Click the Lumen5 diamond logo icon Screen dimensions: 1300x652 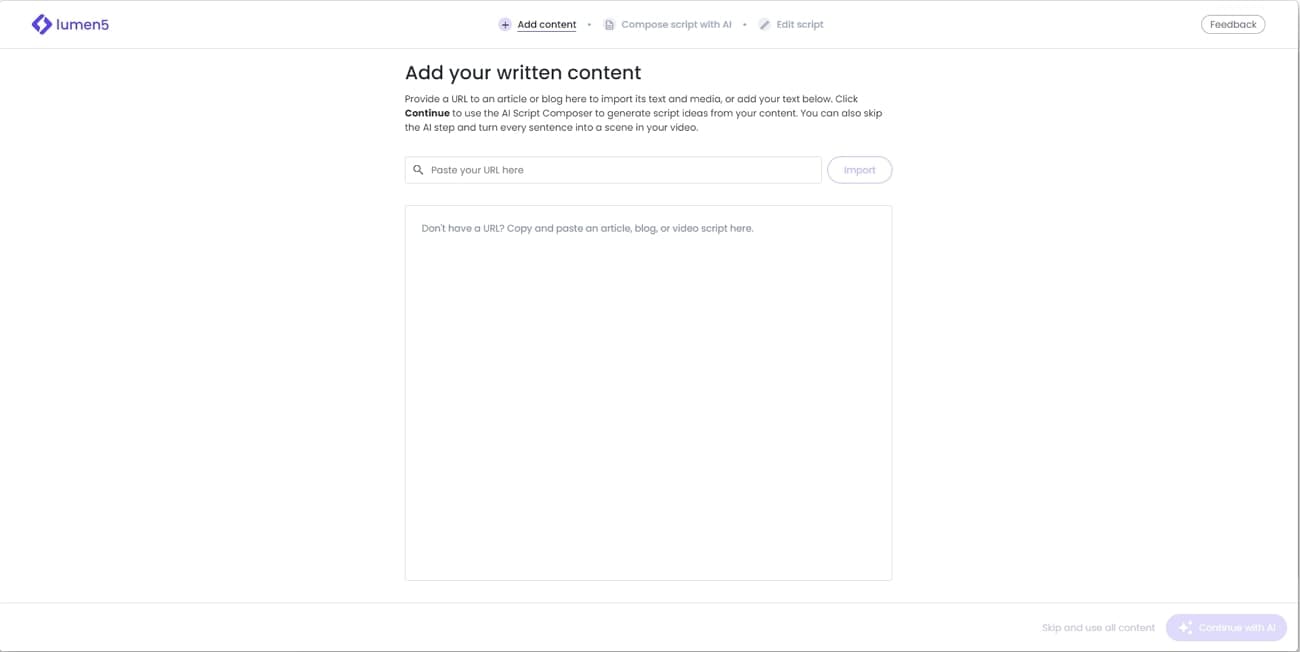coord(41,24)
